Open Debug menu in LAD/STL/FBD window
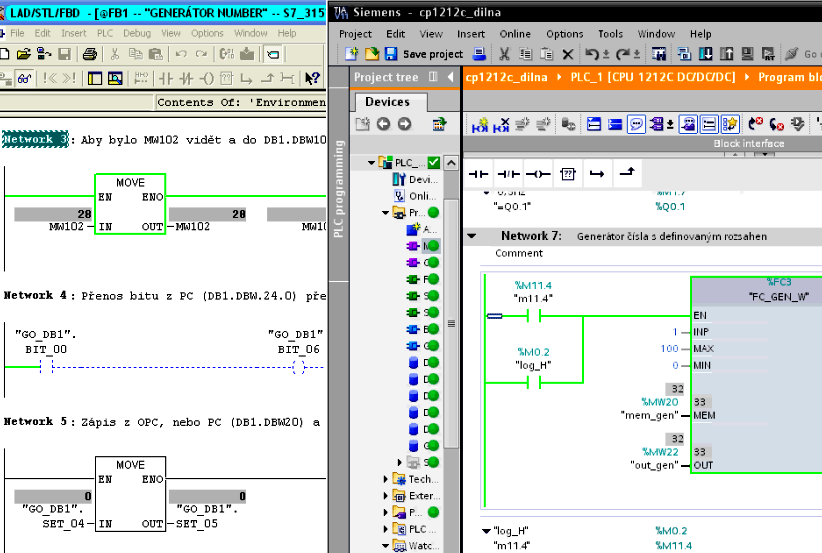 click(x=137, y=33)
